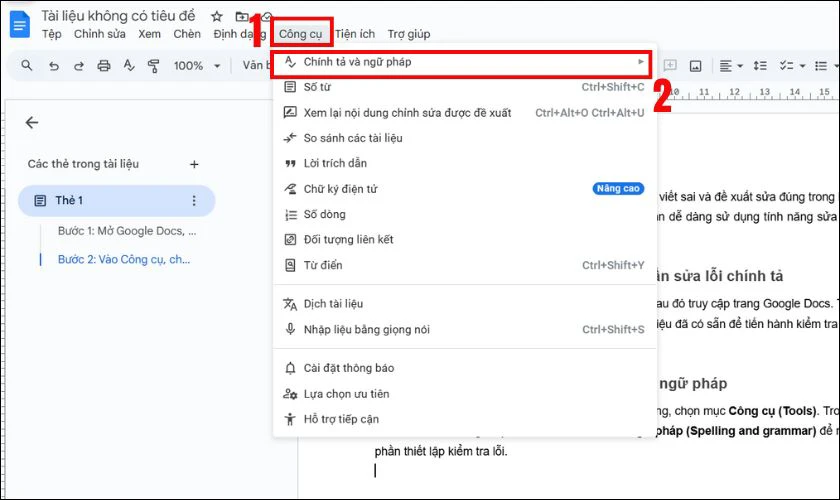Open the Tệp menu

52,34
